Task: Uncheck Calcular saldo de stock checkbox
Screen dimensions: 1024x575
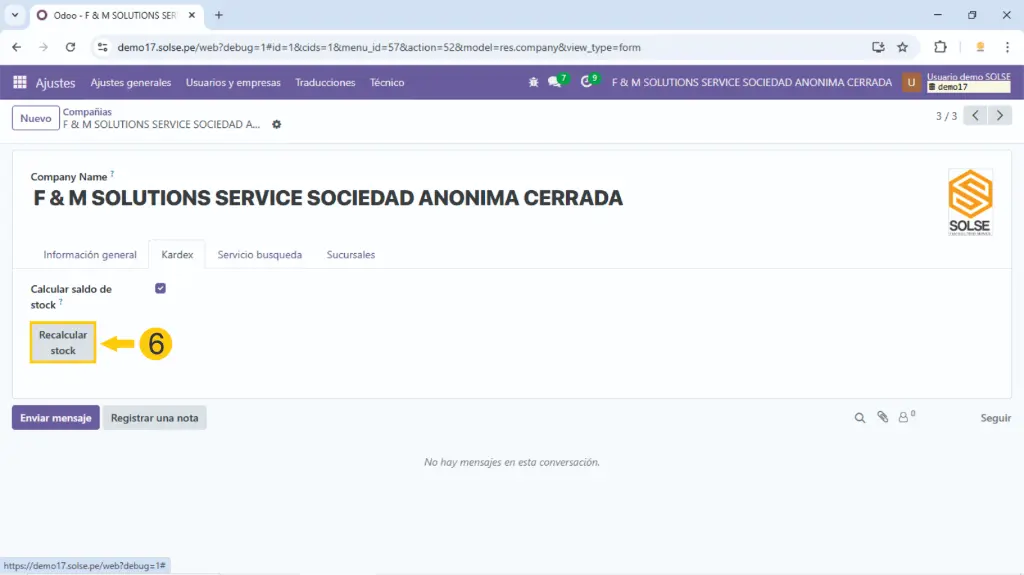Action: 160,289
